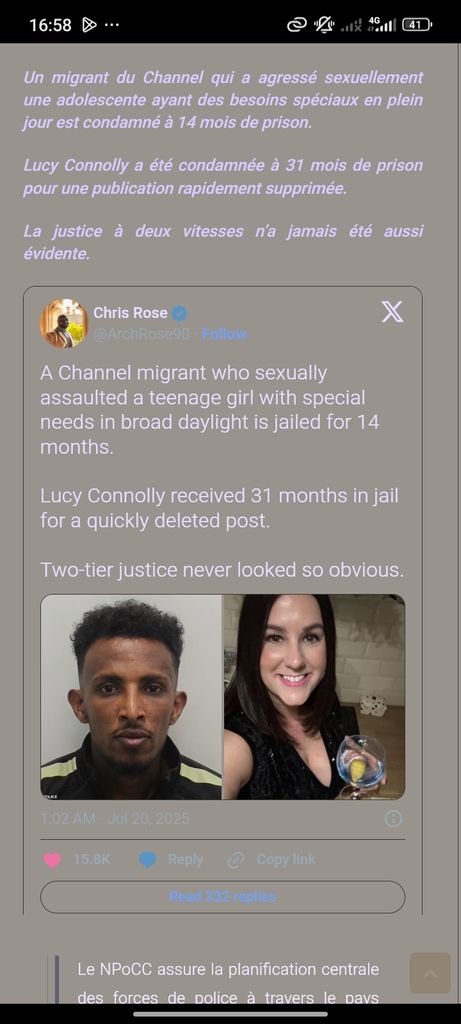Image resolution: width=461 pixels, height=1024 pixels.
Task: Open the man's mugshot photo
Action: pos(131,697)
